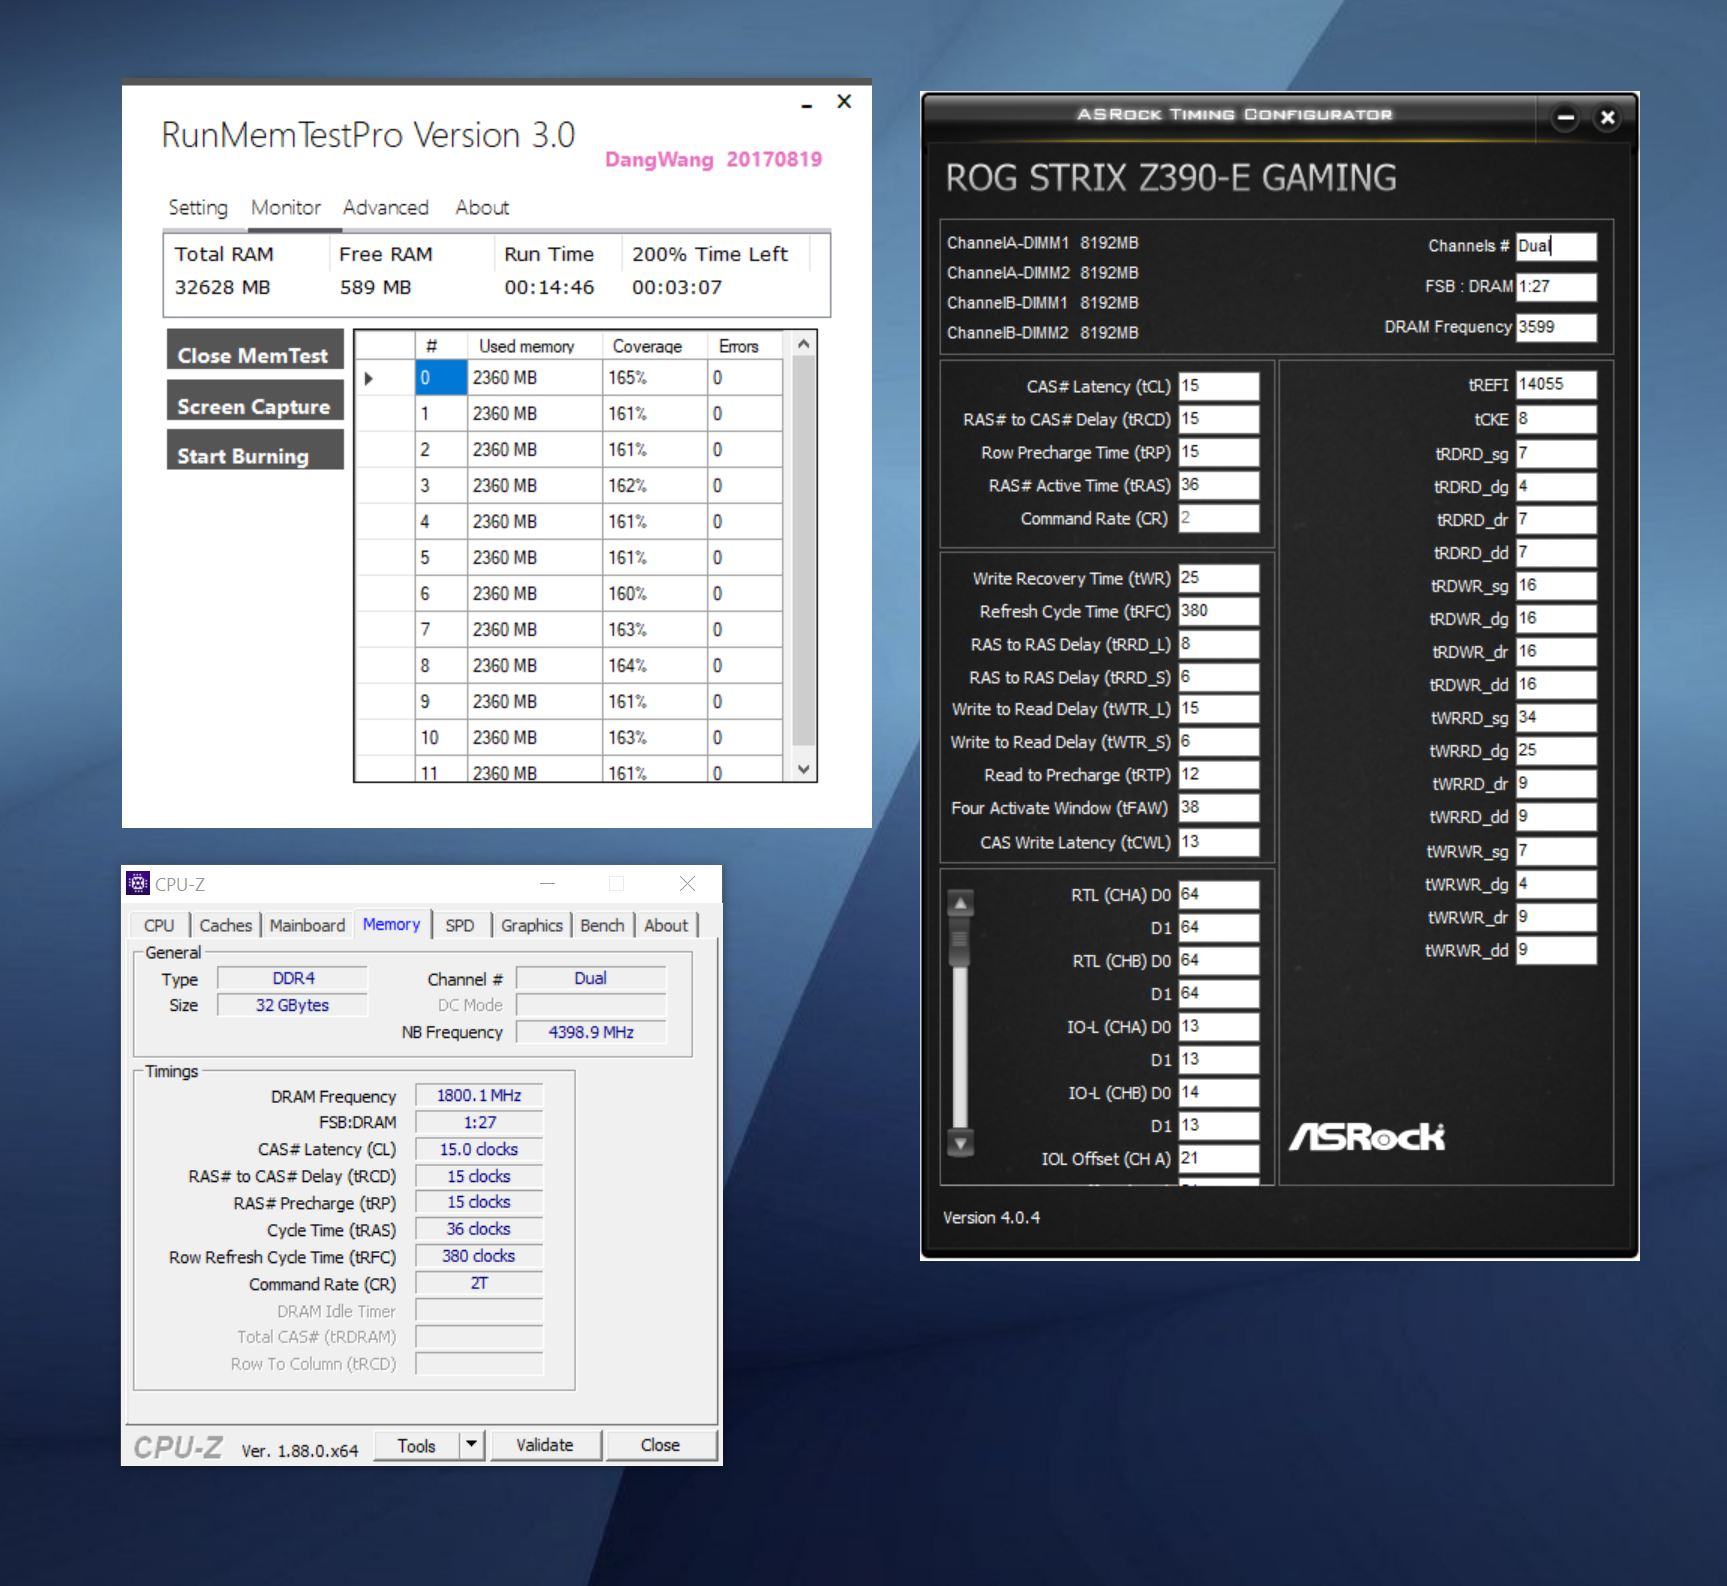The width and height of the screenshot is (1727, 1586).
Task: Click the CPU-Z app icon in title bar
Action: point(137,883)
